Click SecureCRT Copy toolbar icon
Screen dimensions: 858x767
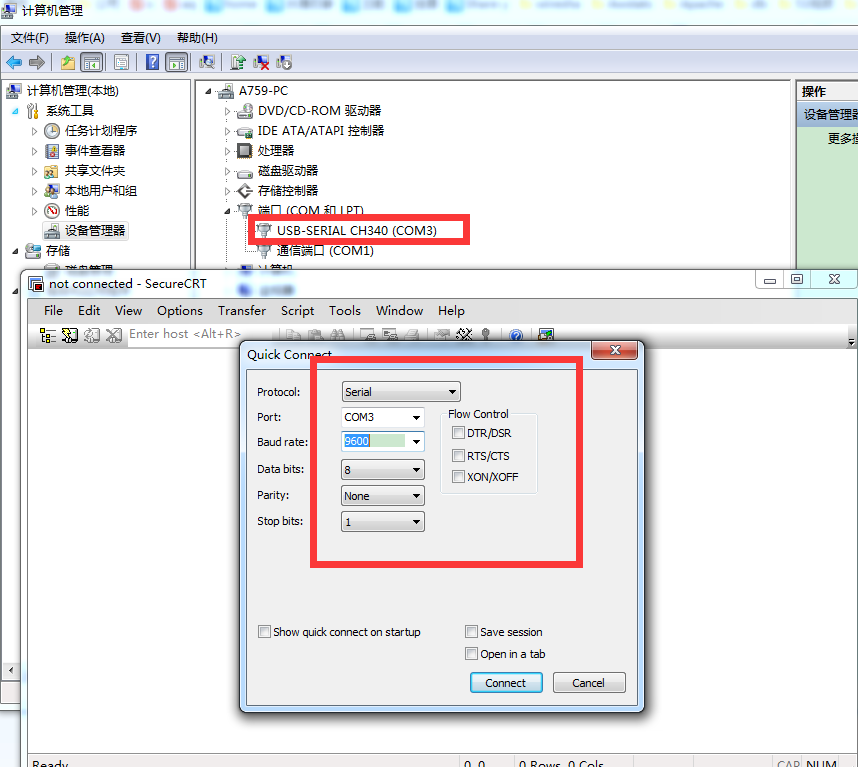point(293,334)
